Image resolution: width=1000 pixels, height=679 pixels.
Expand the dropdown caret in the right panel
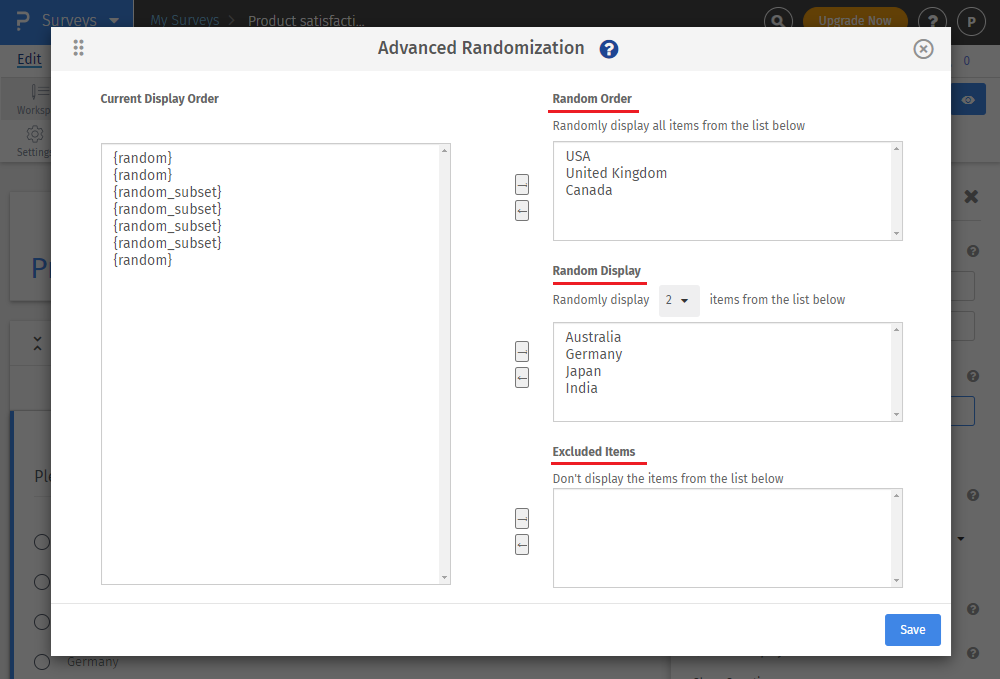960,538
